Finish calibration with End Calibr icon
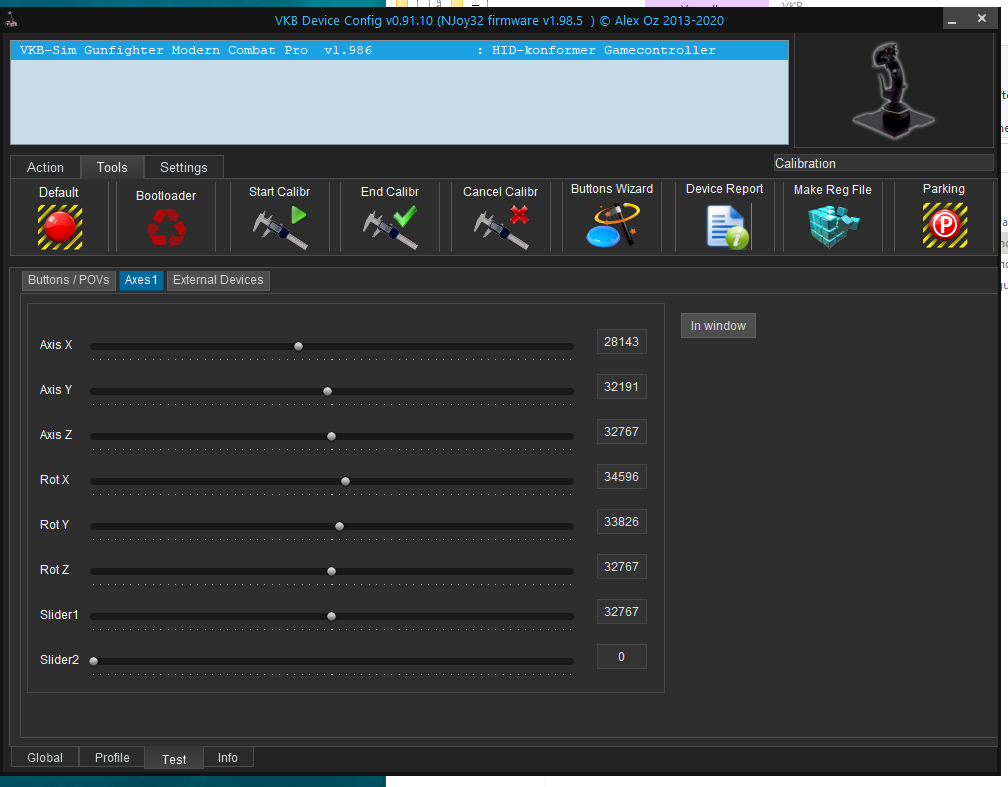This screenshot has height=787, width=1008. tap(390, 227)
